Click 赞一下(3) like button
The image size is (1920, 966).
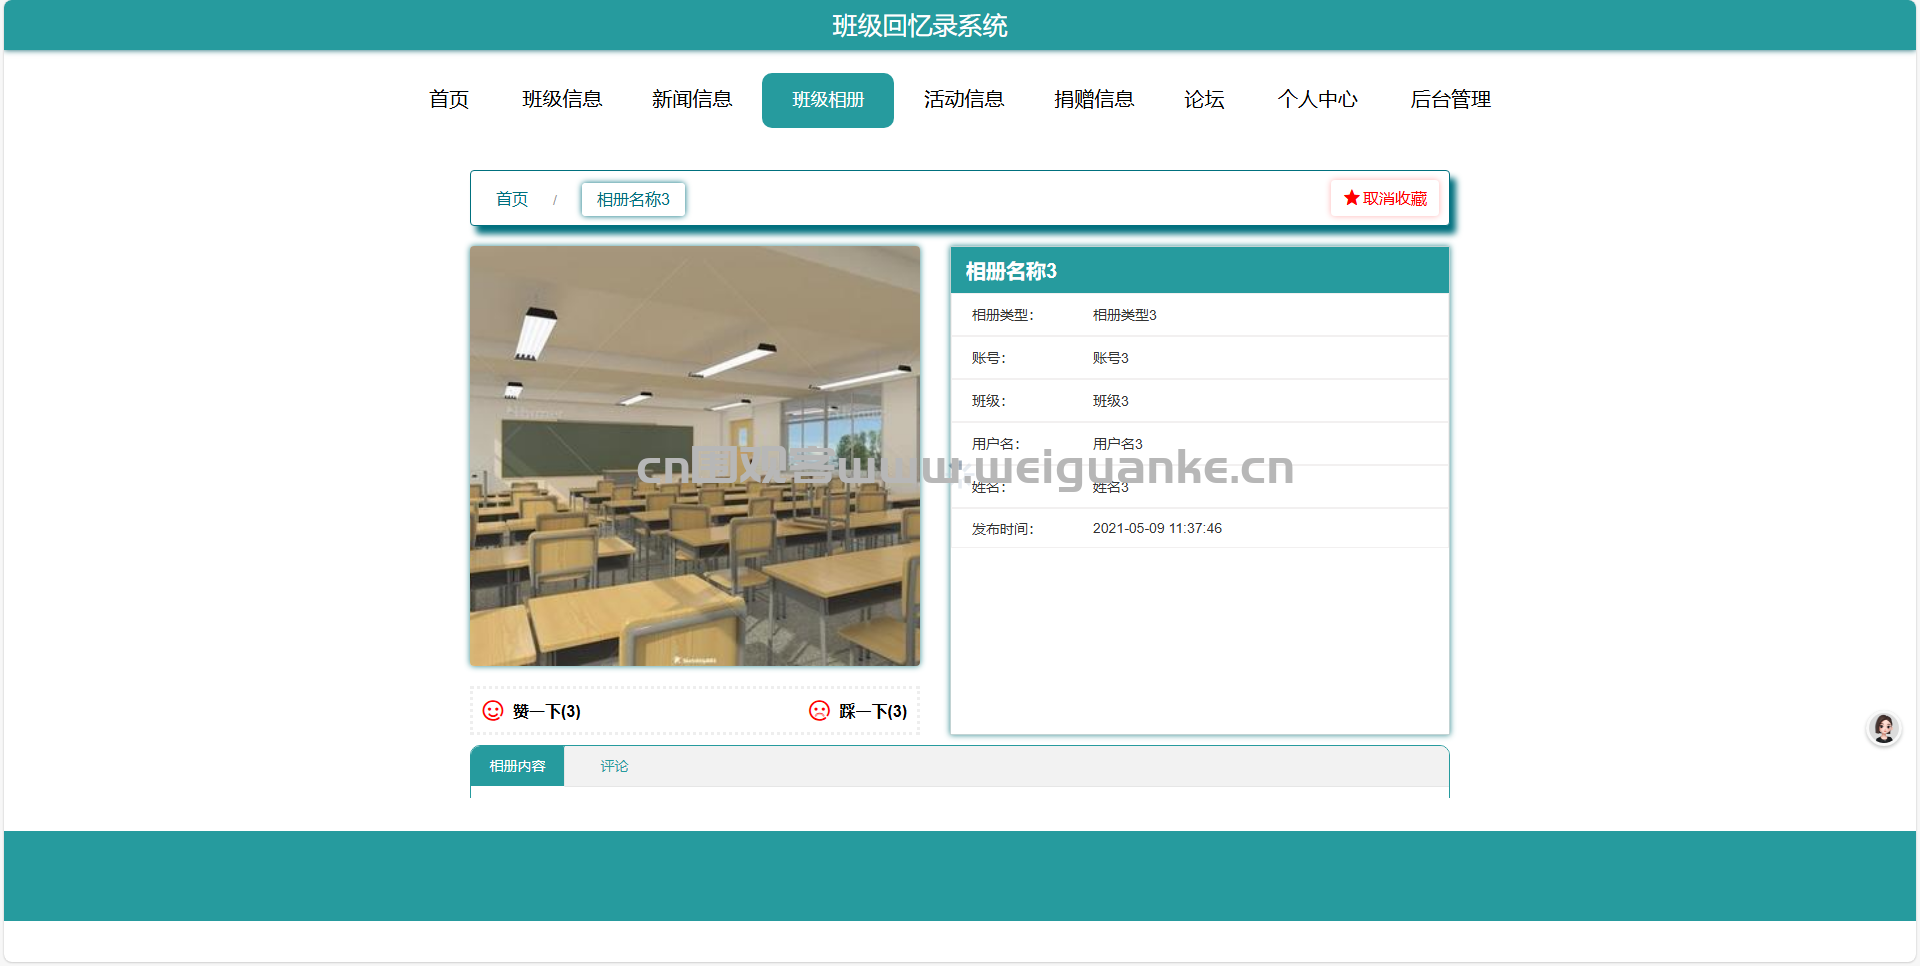[x=532, y=711]
